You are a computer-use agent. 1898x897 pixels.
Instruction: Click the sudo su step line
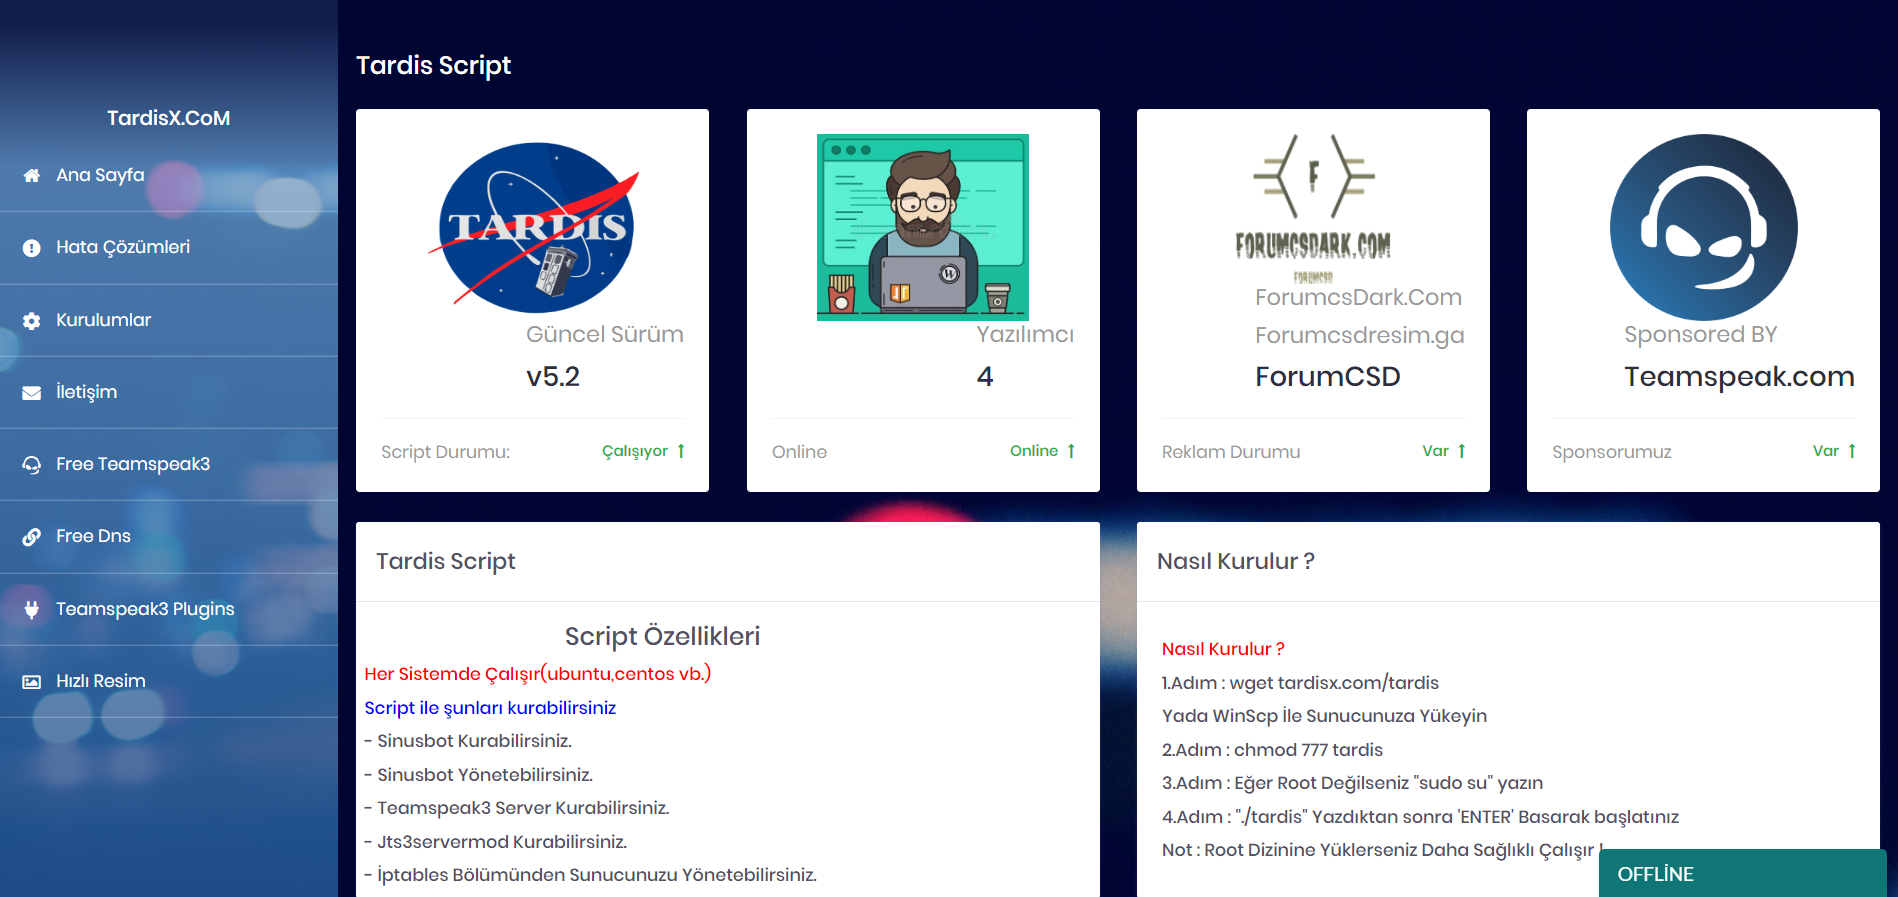(x=1352, y=783)
